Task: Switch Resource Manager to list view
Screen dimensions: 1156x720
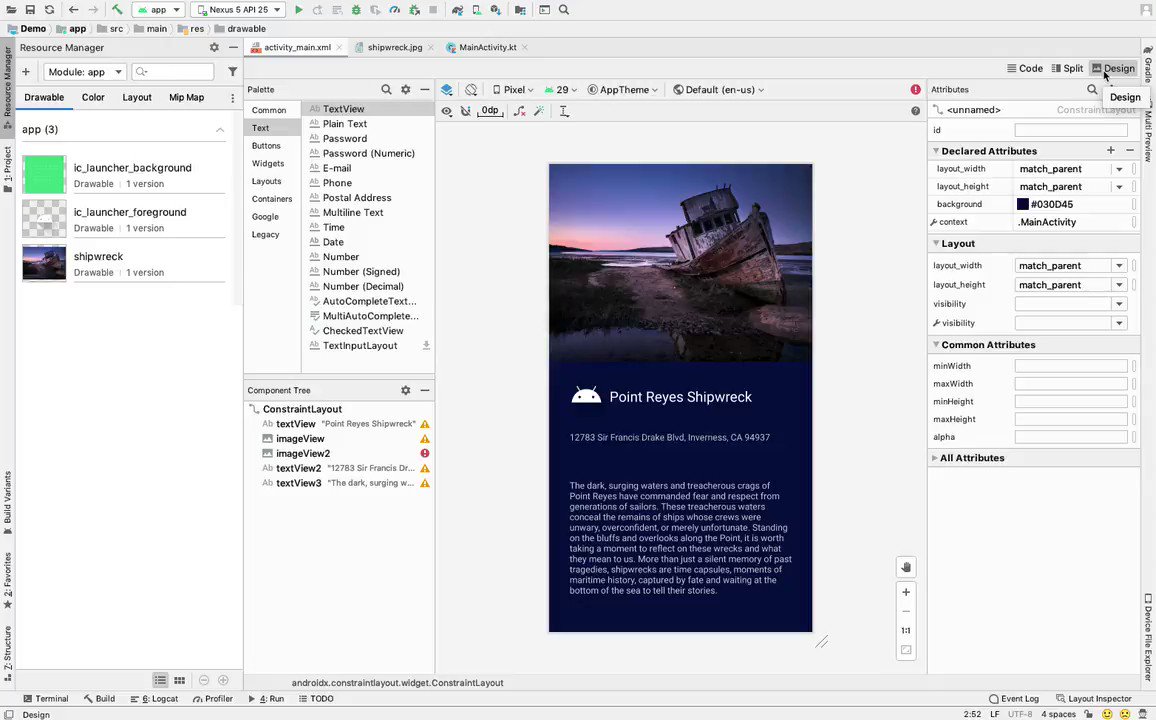Action: click(x=160, y=680)
